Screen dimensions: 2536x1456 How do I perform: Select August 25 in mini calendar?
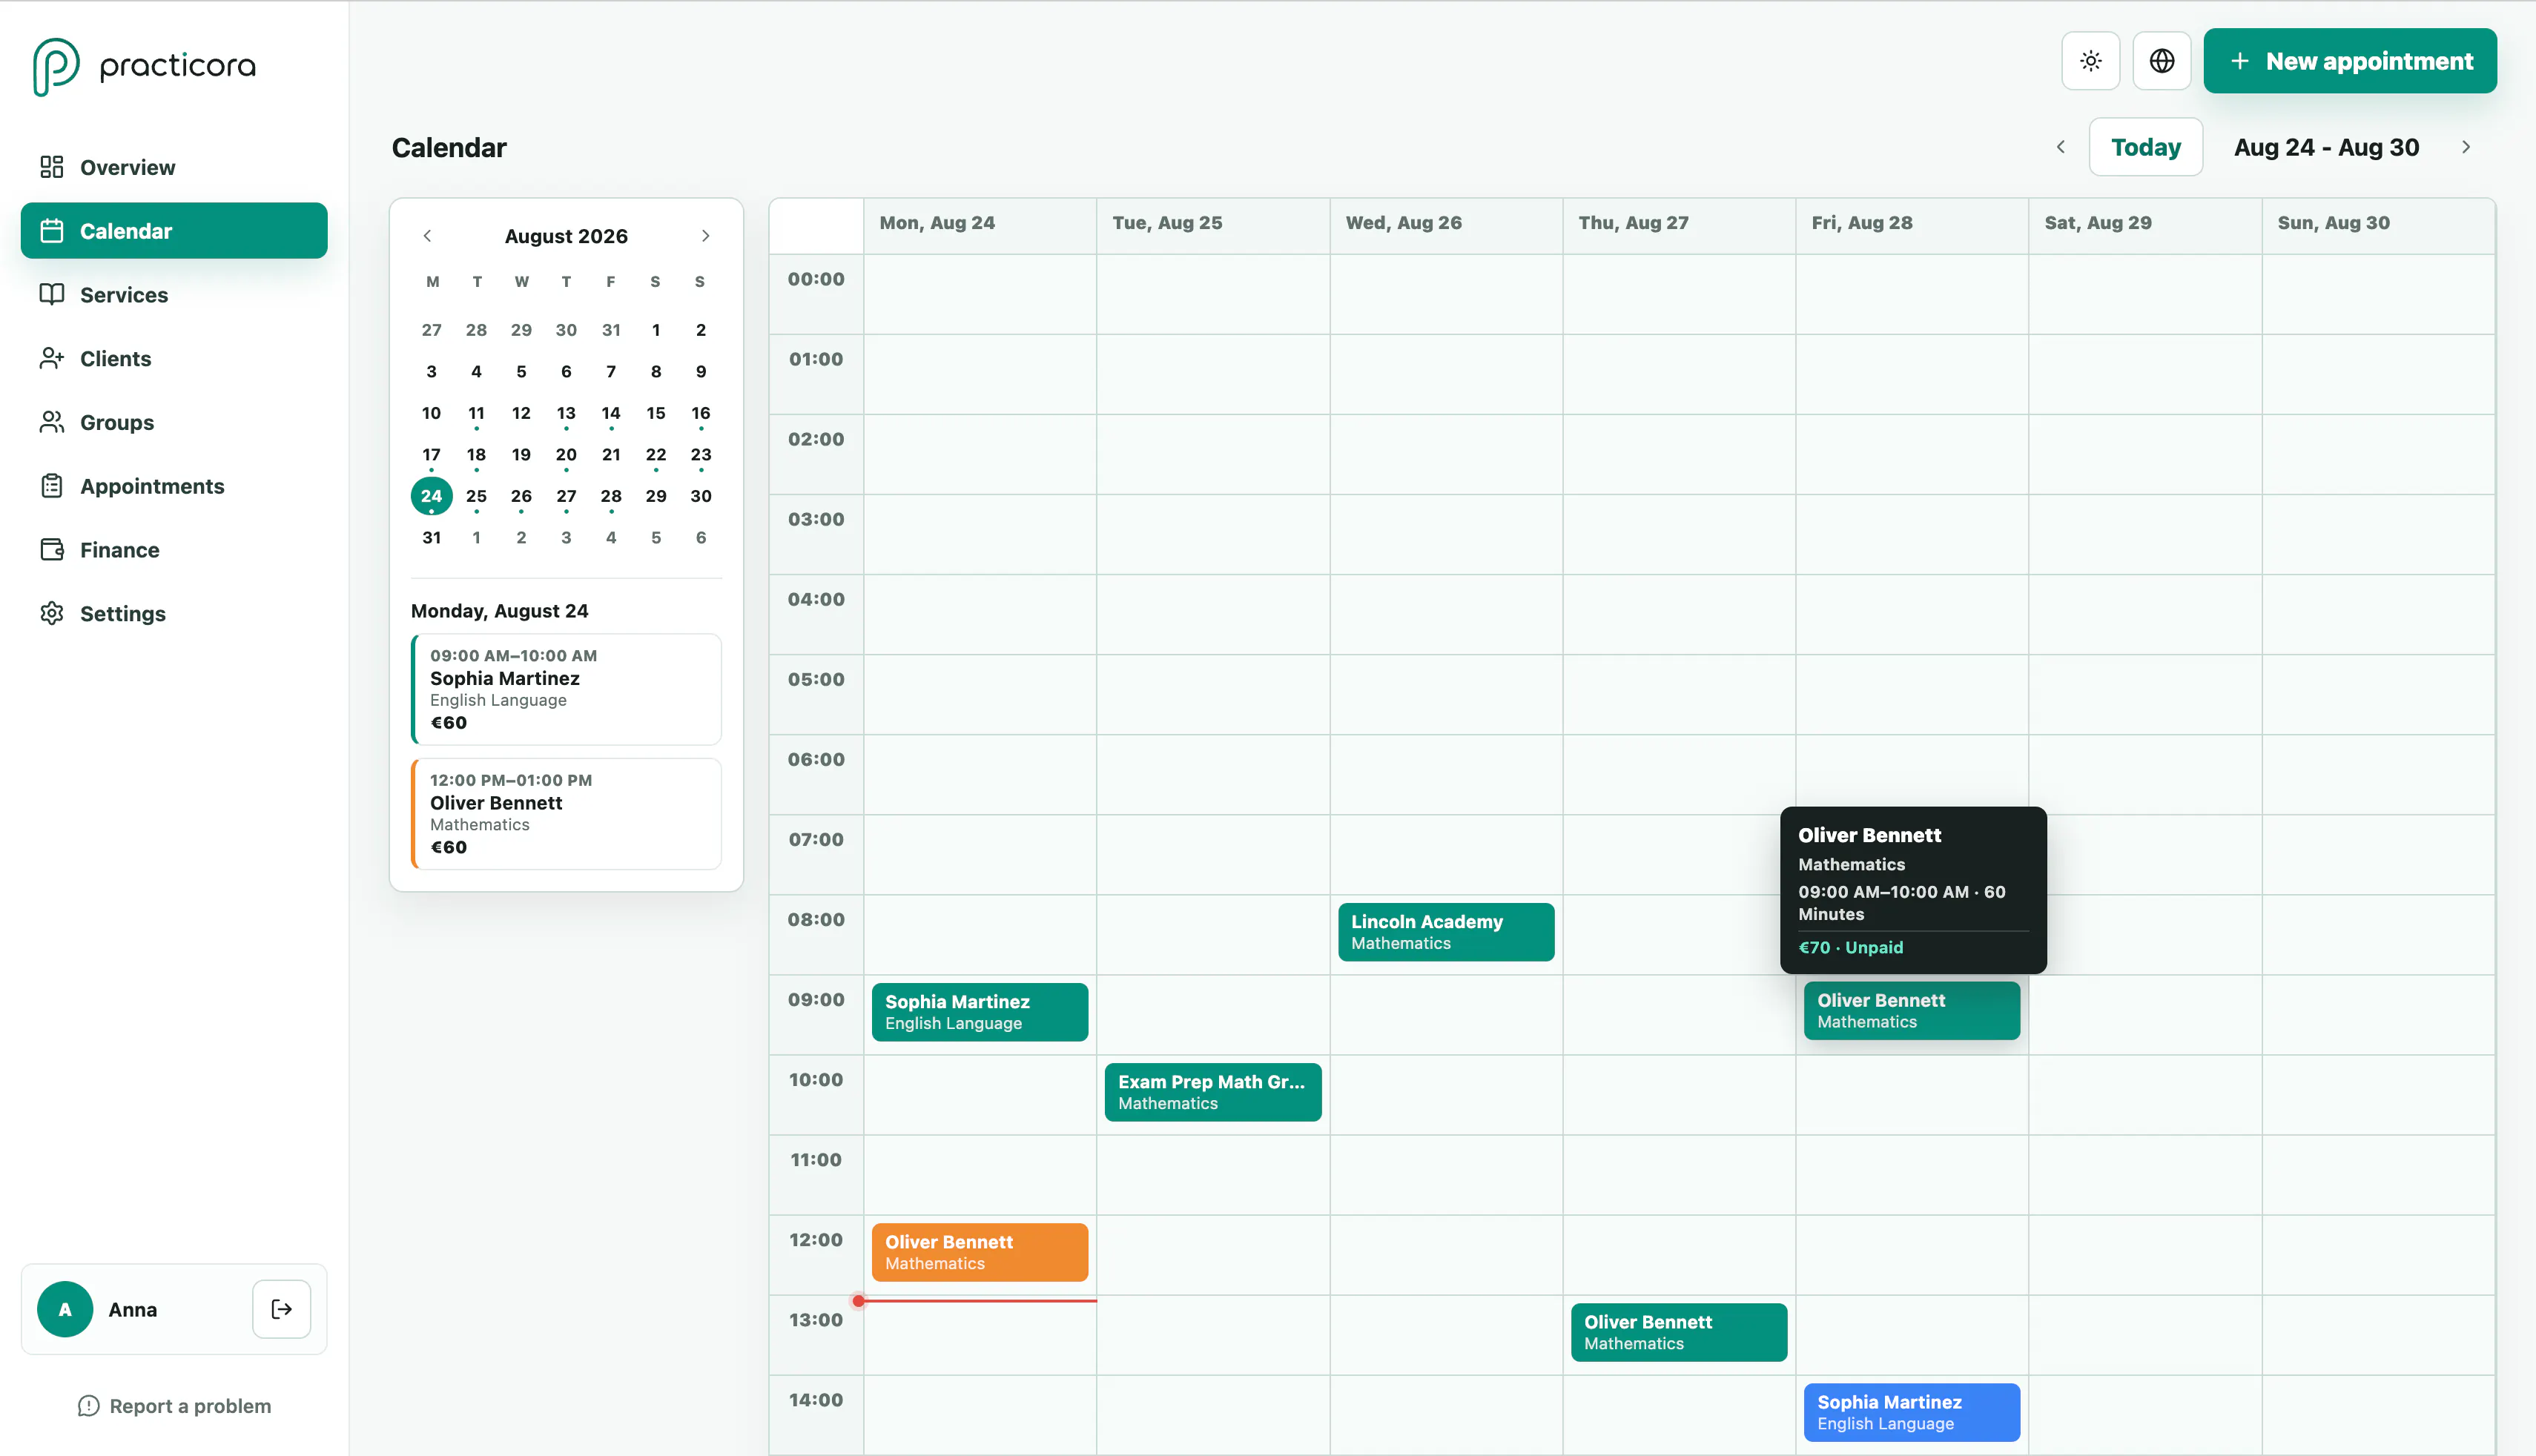[x=476, y=496]
